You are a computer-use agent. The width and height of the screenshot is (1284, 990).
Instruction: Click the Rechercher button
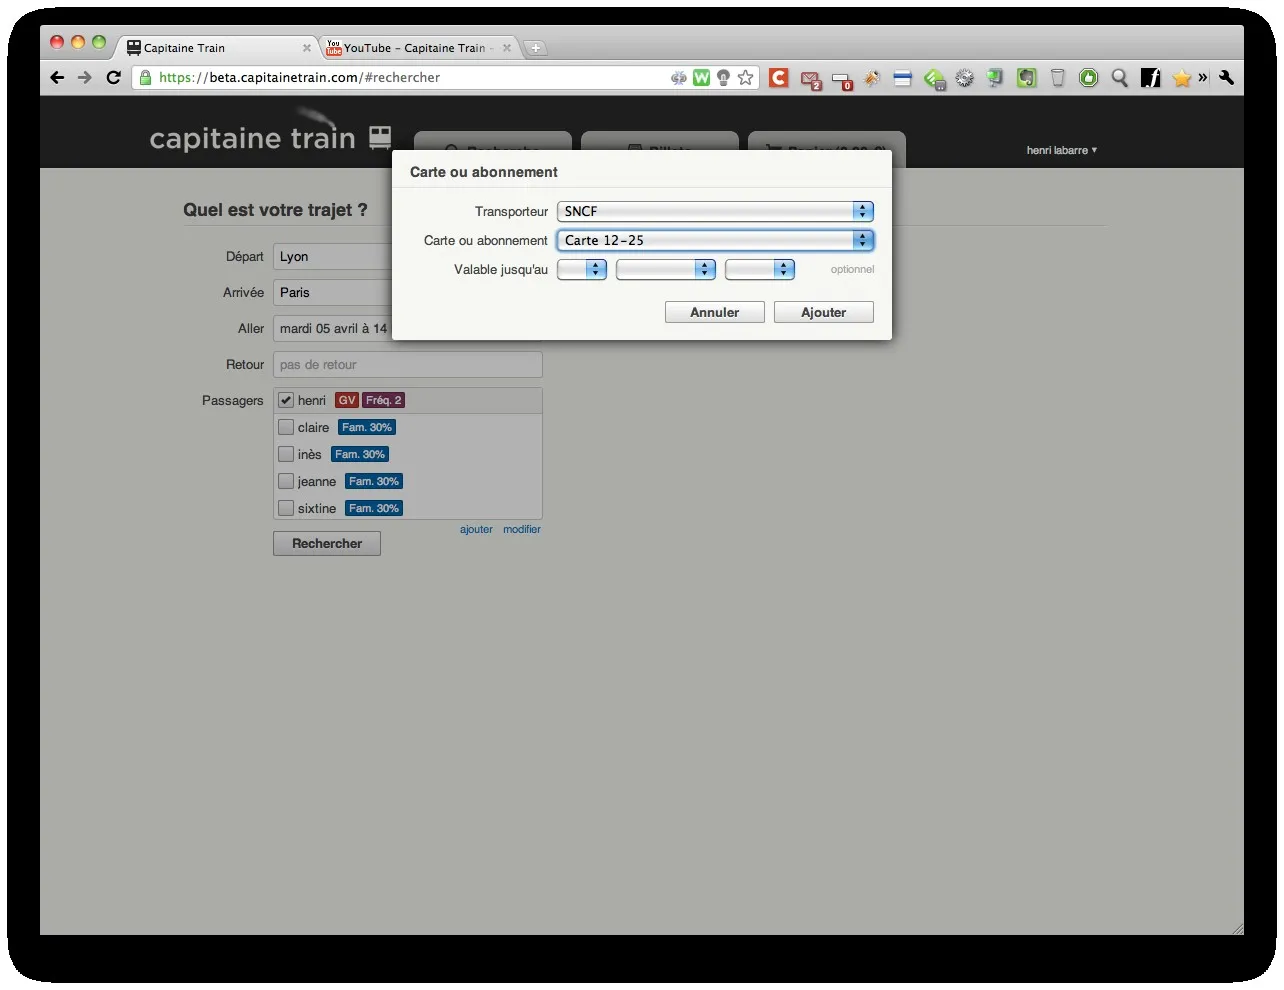327,543
